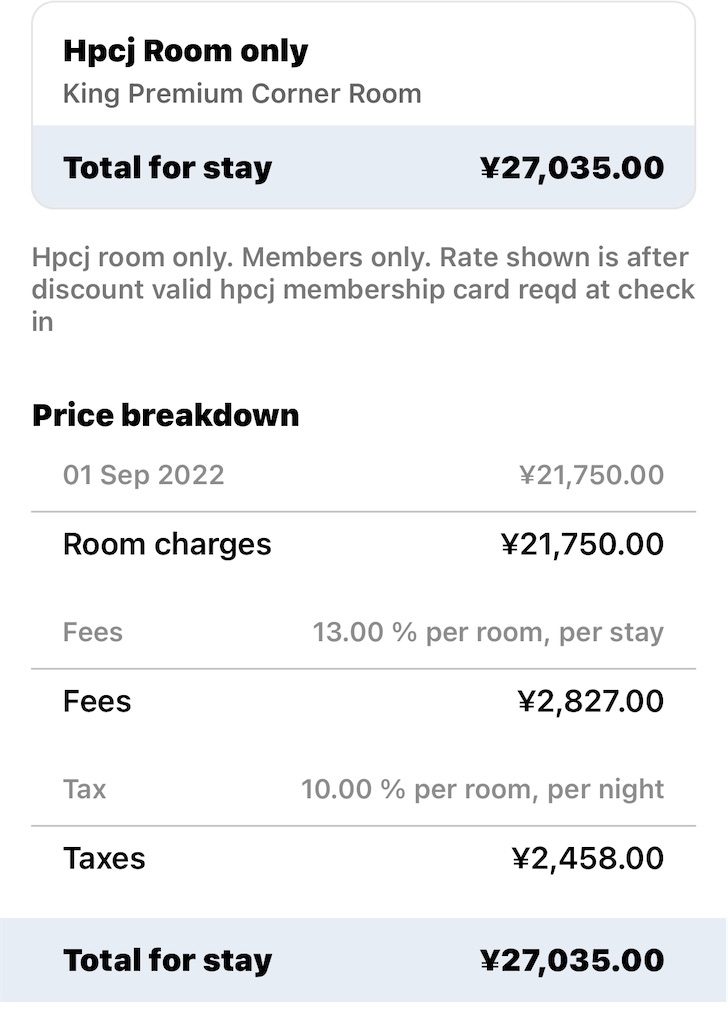This screenshot has width=728, height=1024.
Task: Click 10.00 % per room, per night
Action: [x=483, y=790]
